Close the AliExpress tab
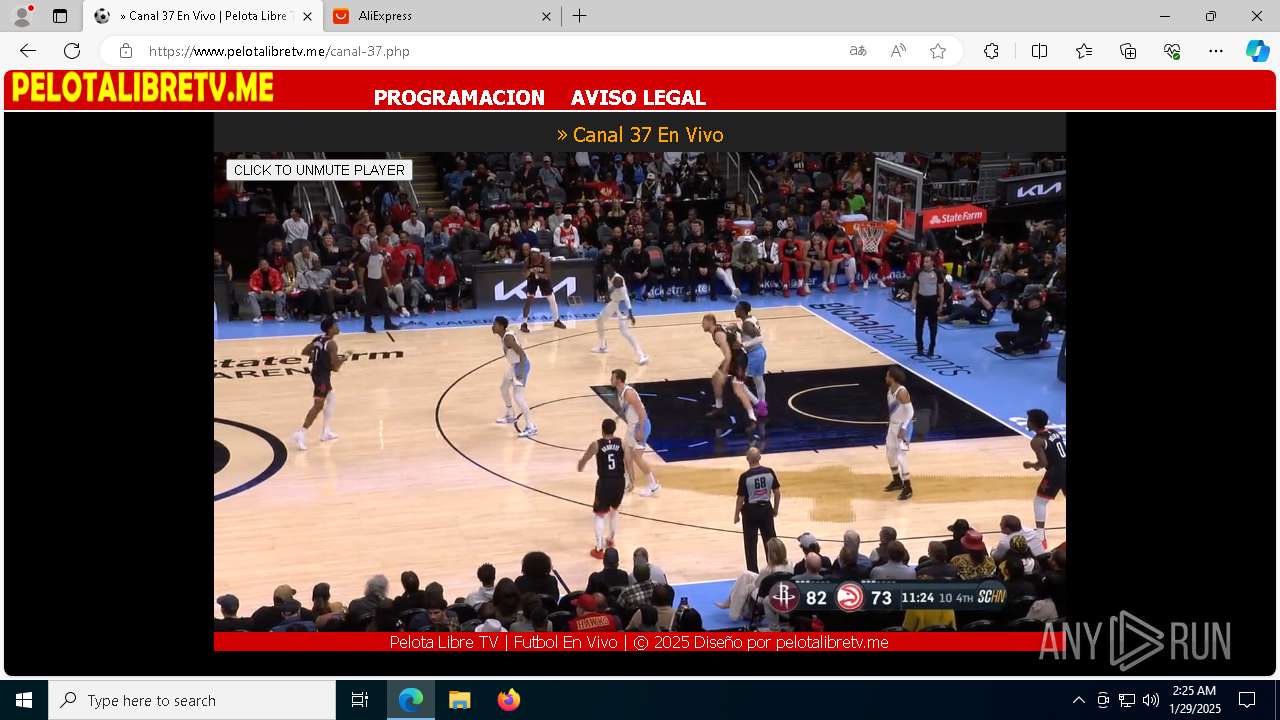 (x=546, y=16)
